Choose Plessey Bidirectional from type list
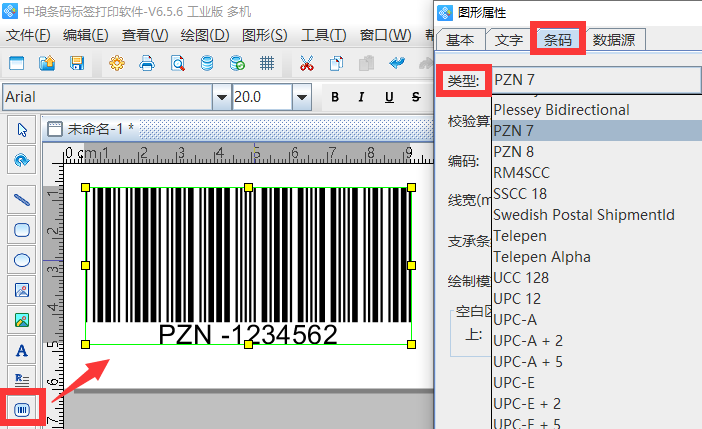Image resolution: width=702 pixels, height=429 pixels. pos(596,110)
